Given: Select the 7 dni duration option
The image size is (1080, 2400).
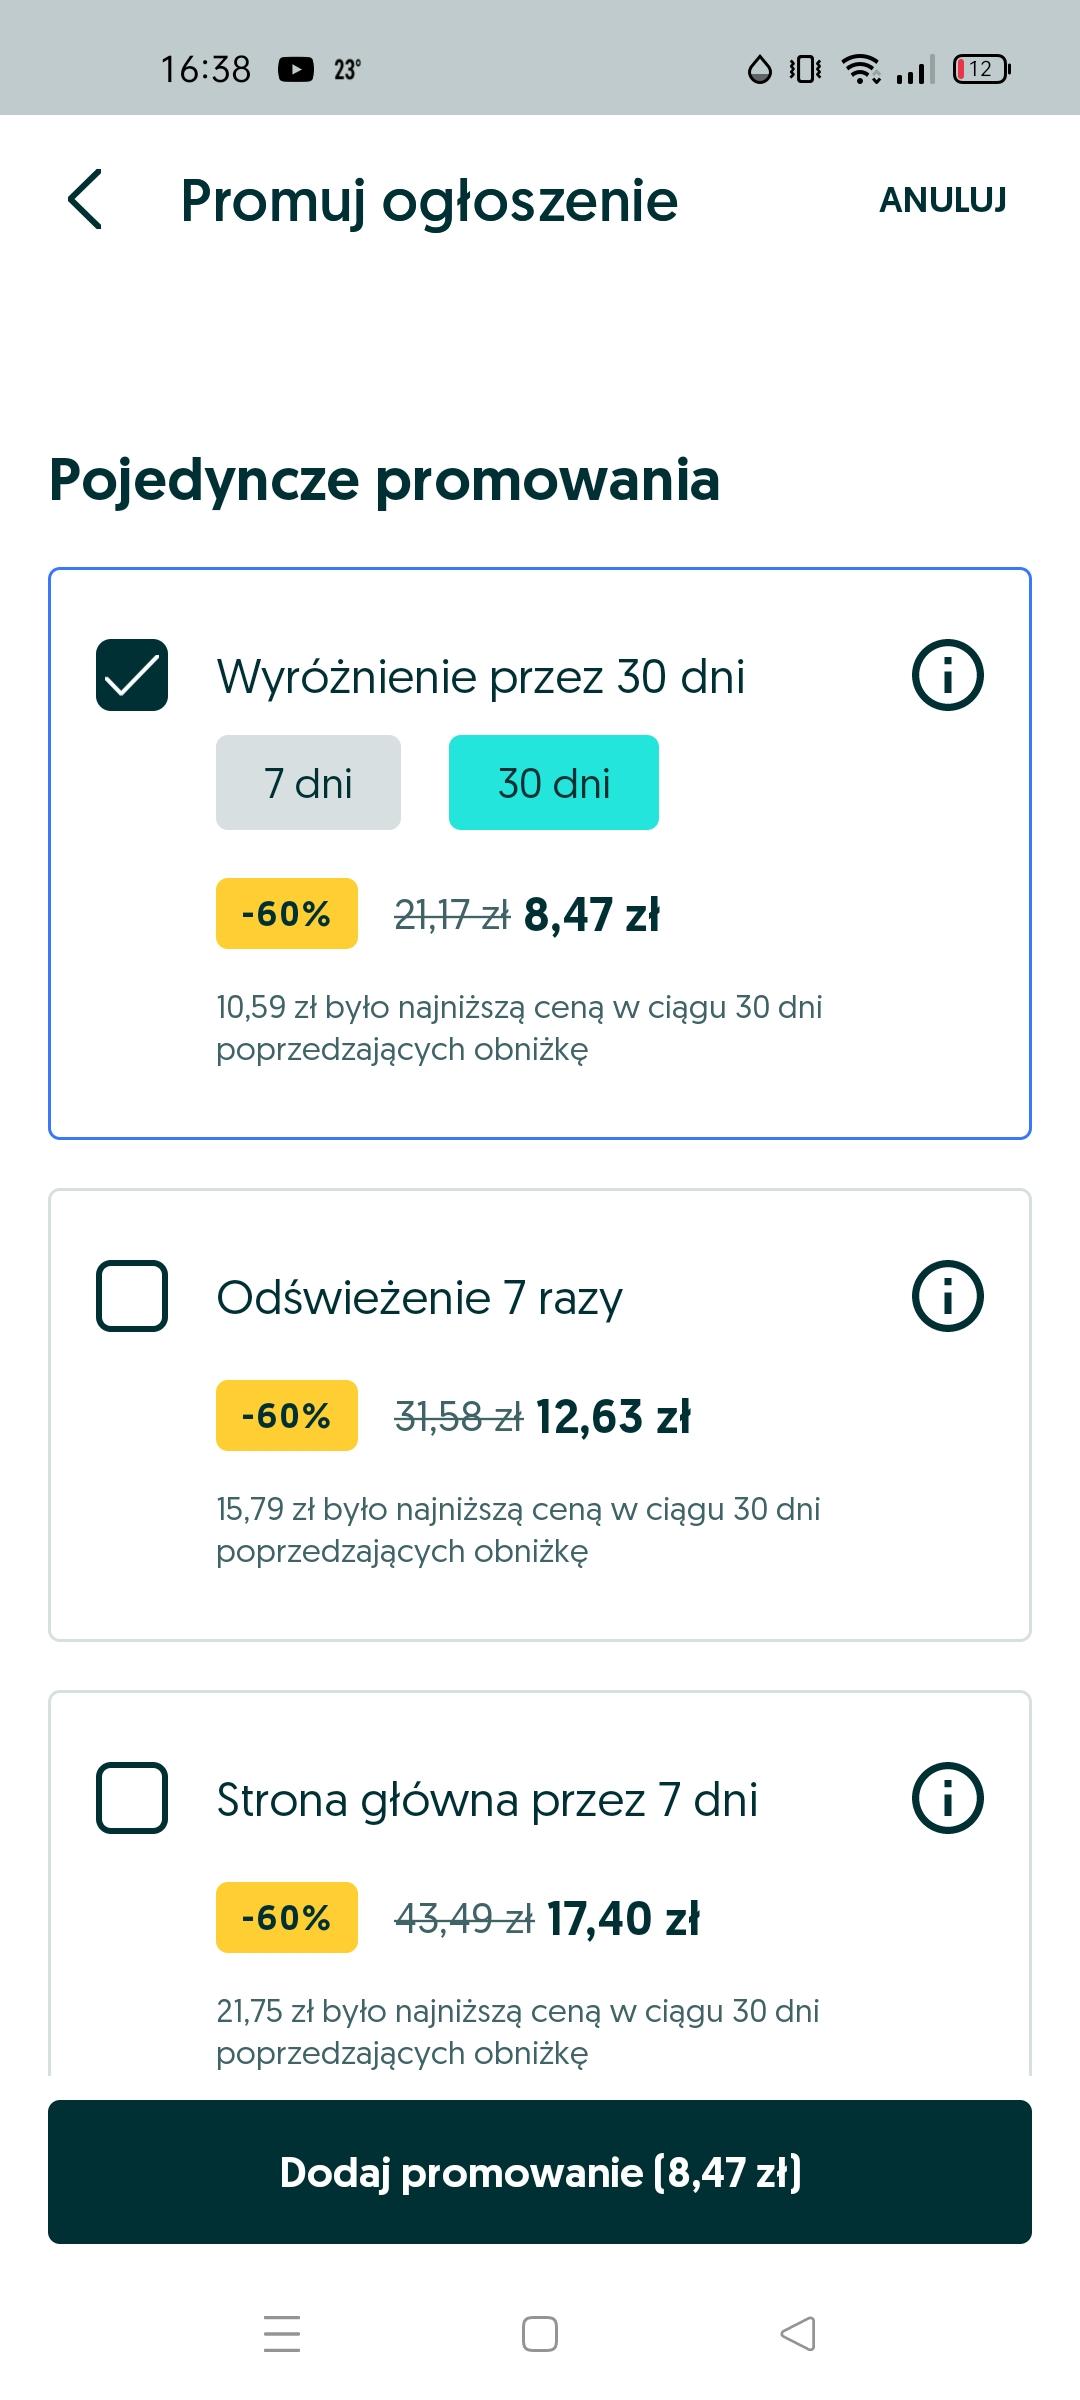Looking at the screenshot, I should point(308,783).
